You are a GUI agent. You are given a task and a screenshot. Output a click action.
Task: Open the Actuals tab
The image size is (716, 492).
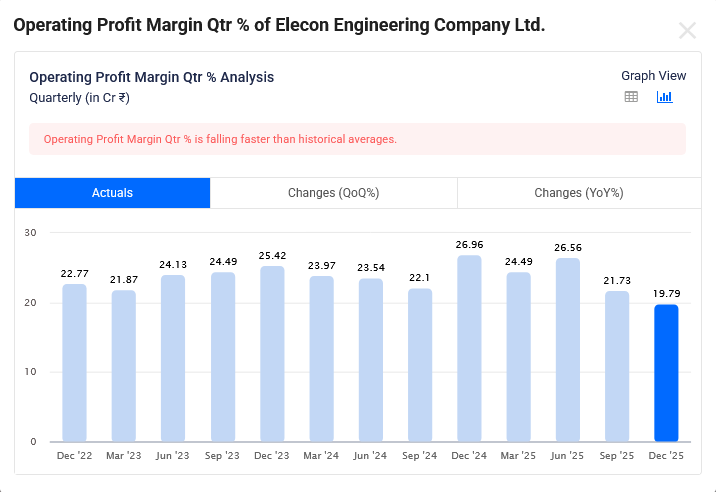point(112,193)
